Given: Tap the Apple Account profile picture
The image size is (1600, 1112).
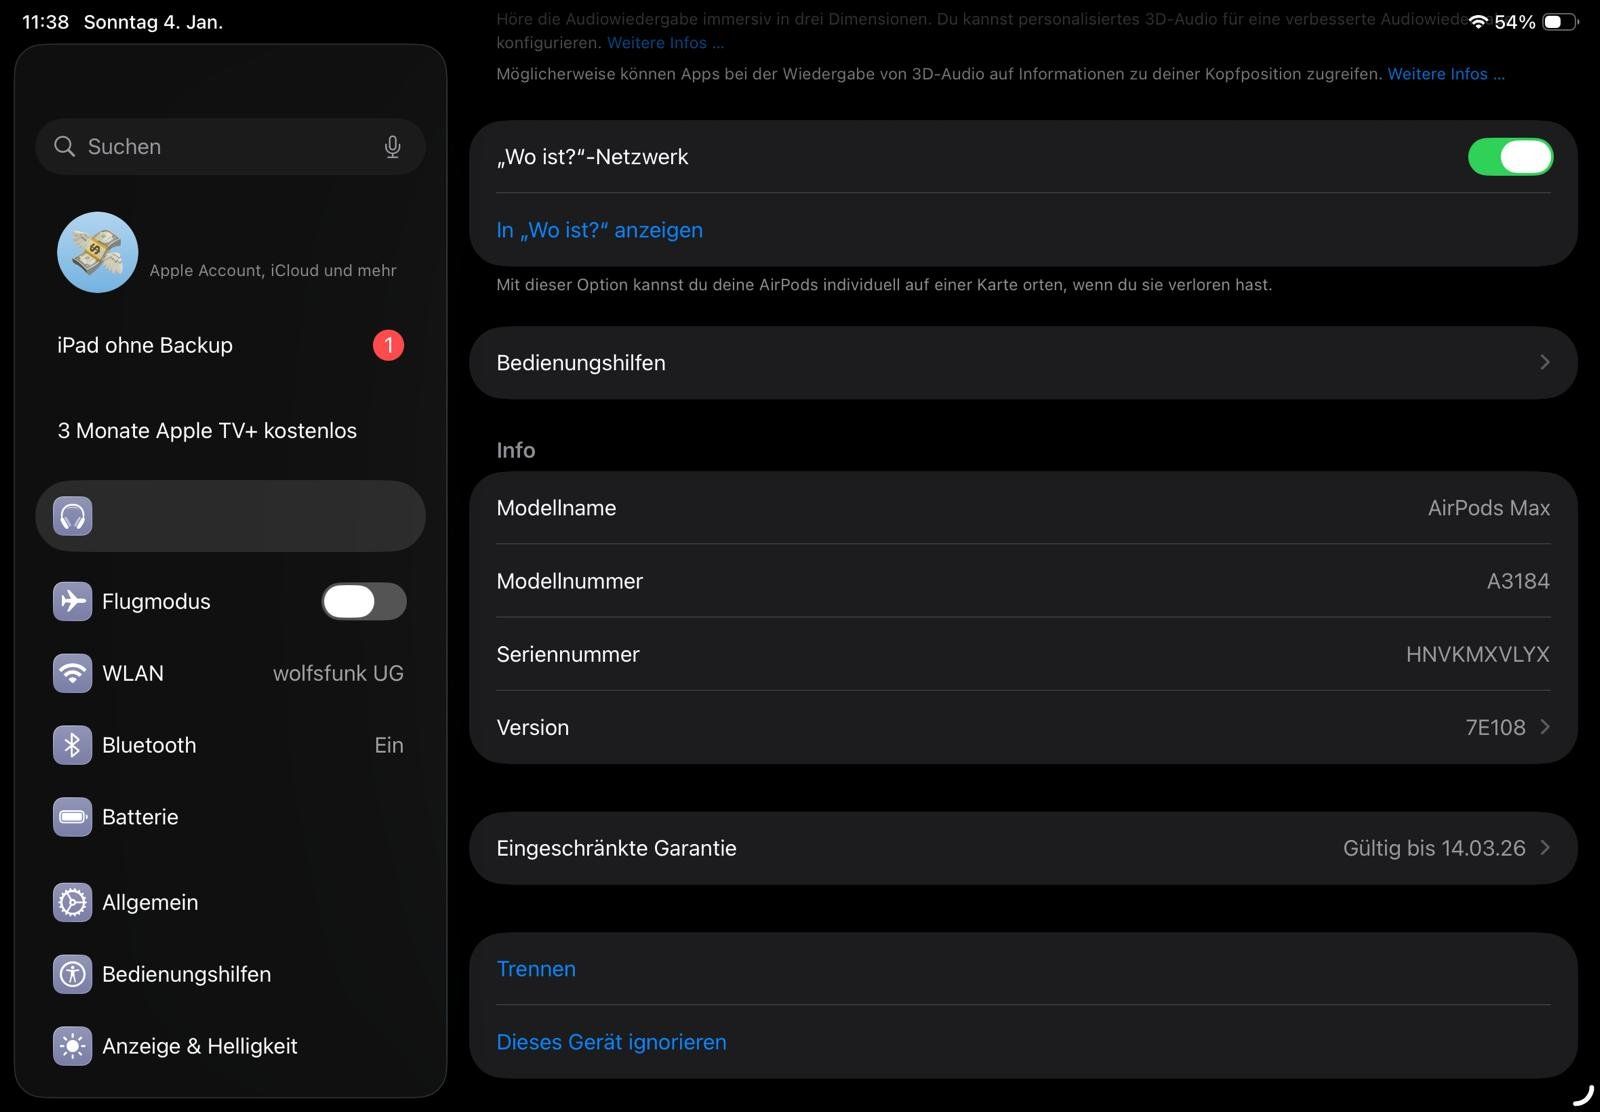Looking at the screenshot, I should pos(98,252).
